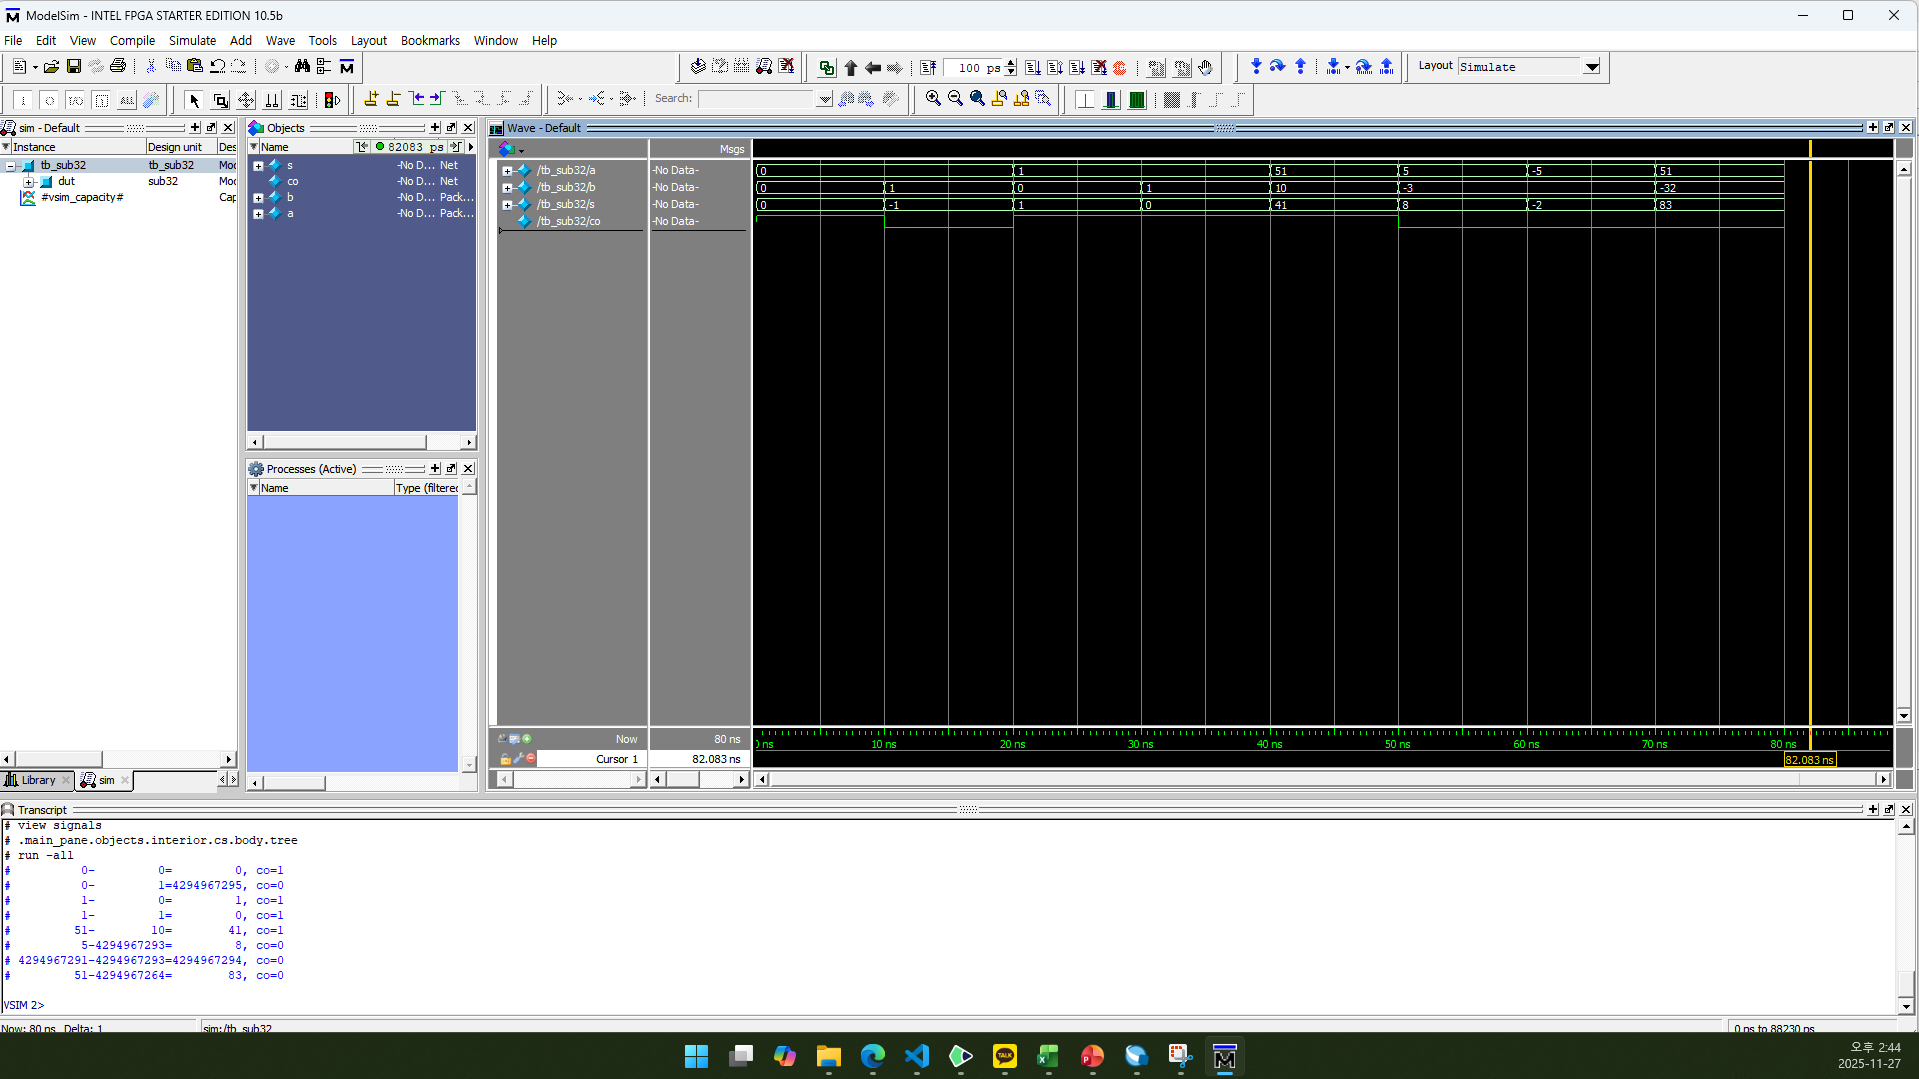Expand the /tb_sub32/a signal in the wave
The width and height of the screenshot is (1919, 1079).
[x=508, y=170]
